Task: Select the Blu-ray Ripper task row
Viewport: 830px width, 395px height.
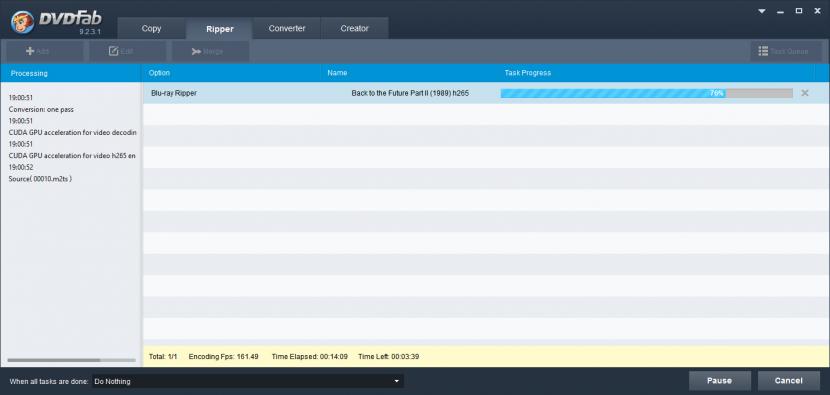Action: click(x=485, y=93)
